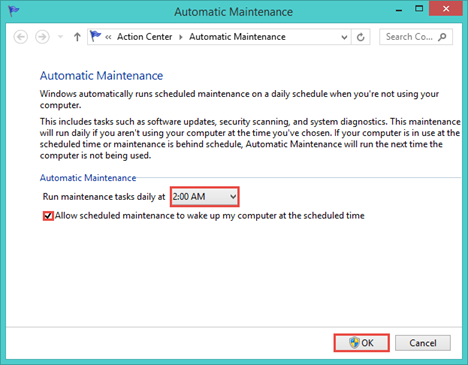Click the 'Run maintenance tasks daily at' label
Viewport: 468px width, 365px height.
104,197
